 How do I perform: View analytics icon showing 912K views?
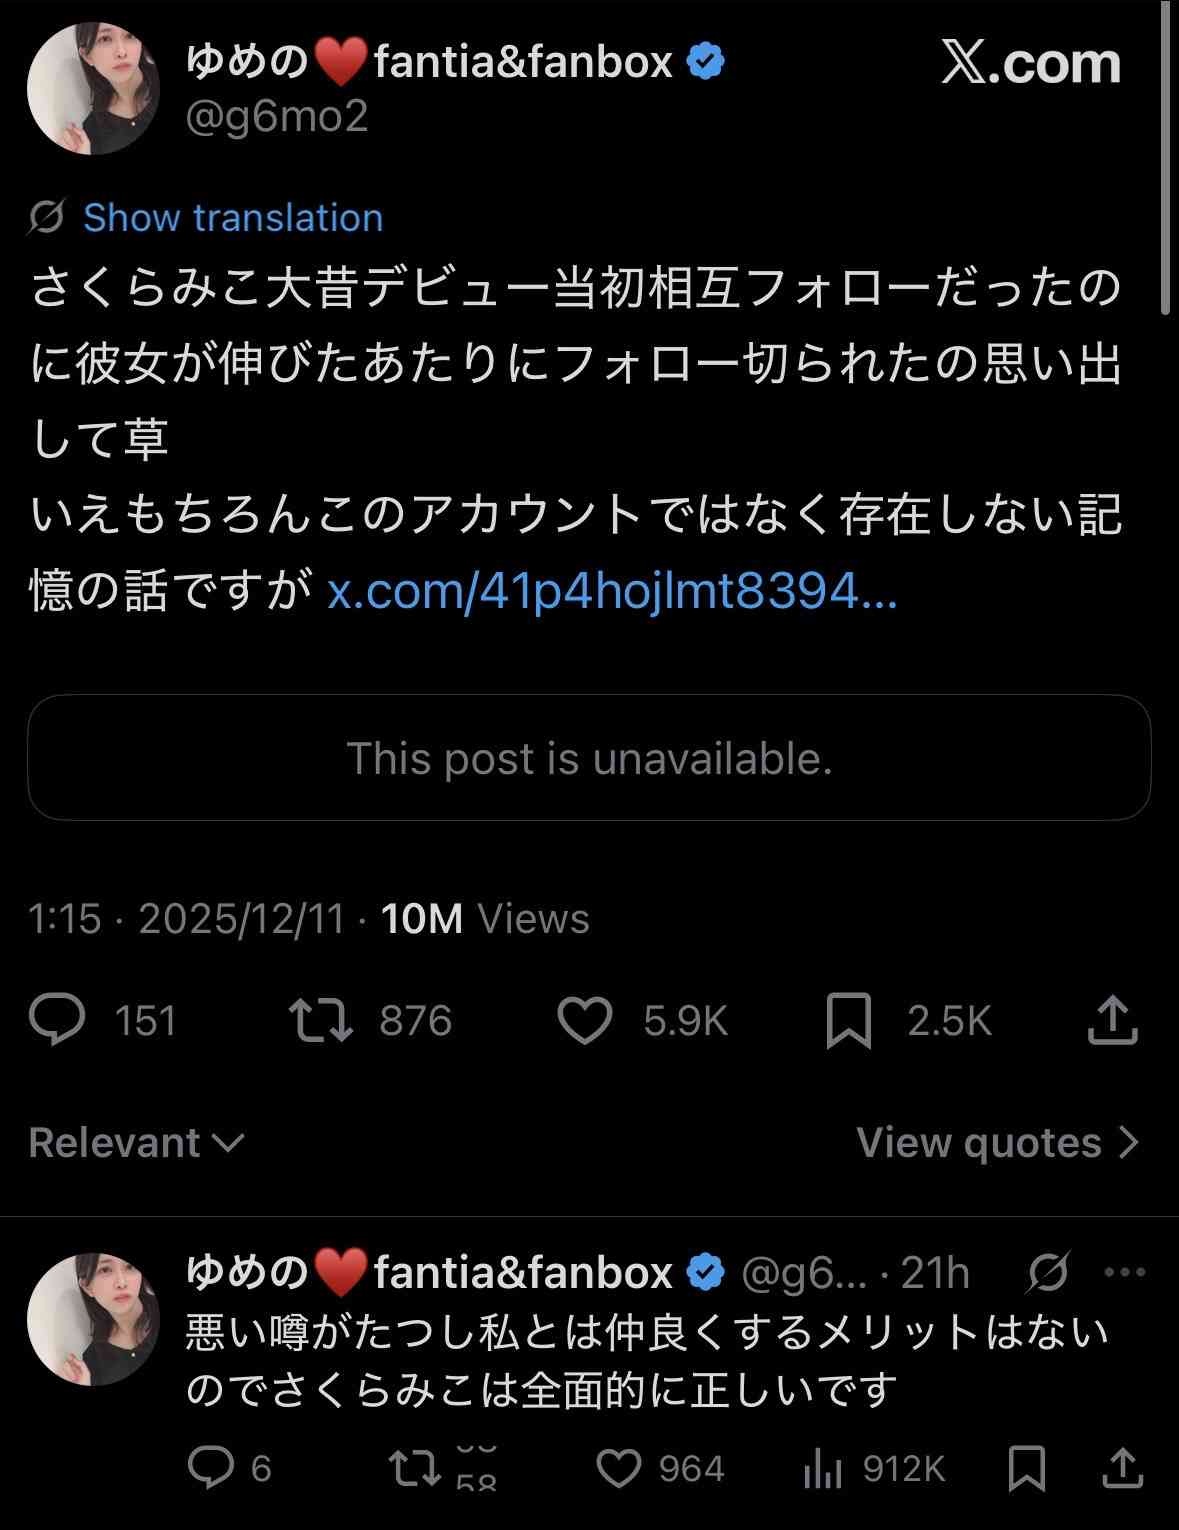point(822,1469)
